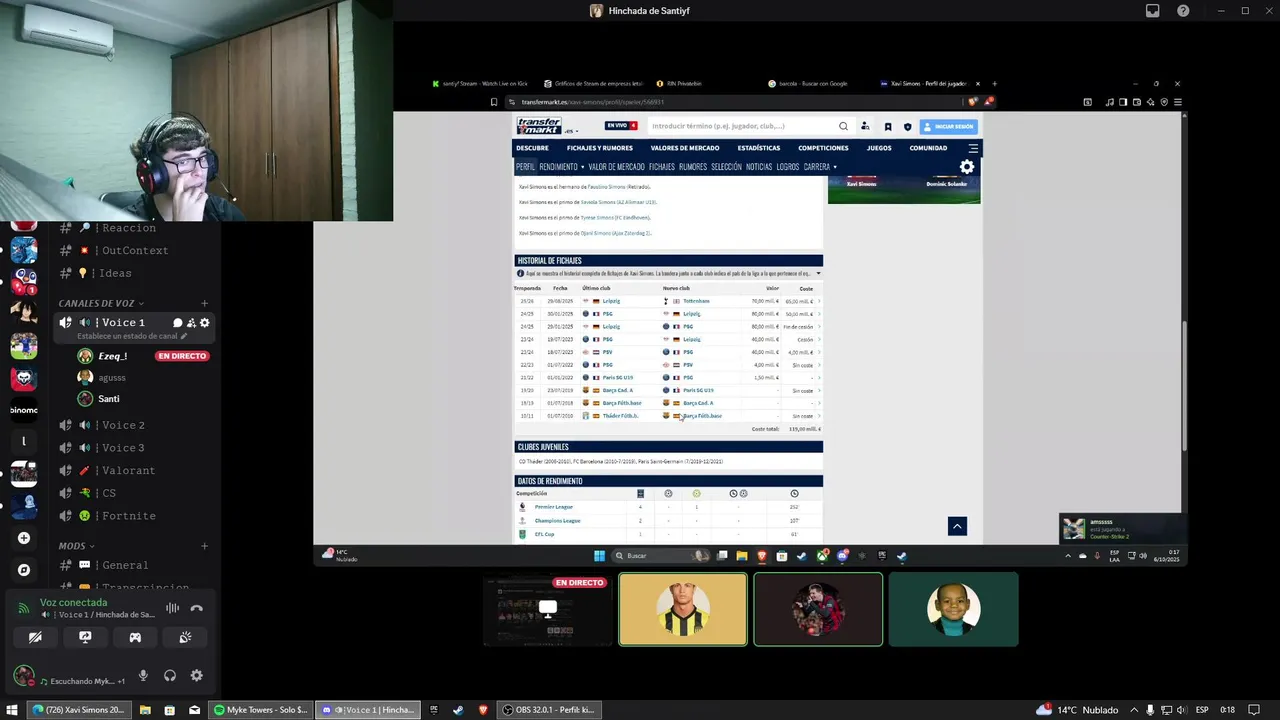The image size is (1280, 720).
Task: Open Discord inbox icon in title bar
Action: 1153,11
